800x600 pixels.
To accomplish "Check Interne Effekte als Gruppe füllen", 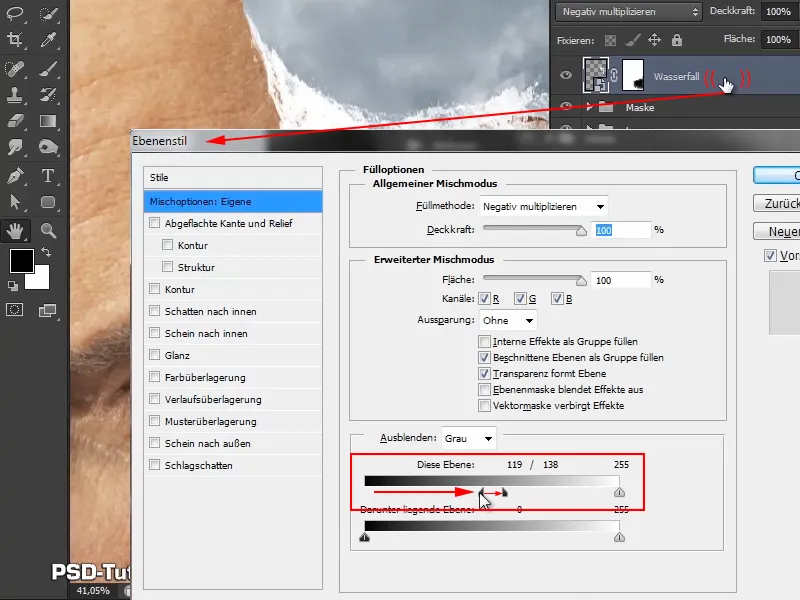I will [x=484, y=341].
